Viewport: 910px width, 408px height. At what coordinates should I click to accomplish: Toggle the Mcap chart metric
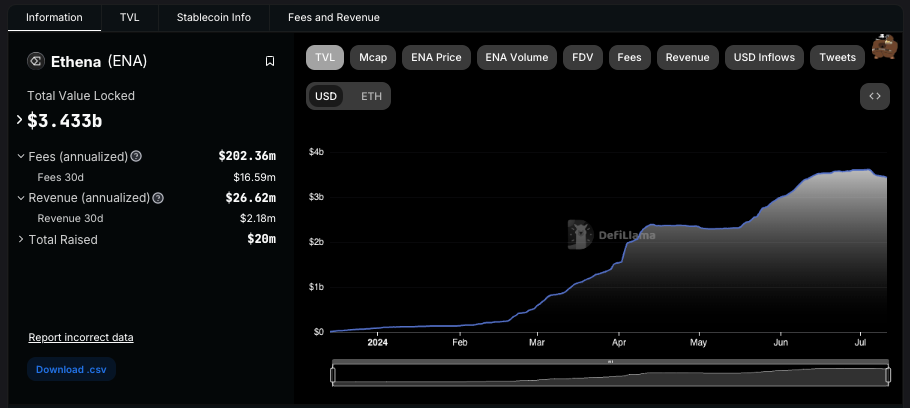click(373, 57)
